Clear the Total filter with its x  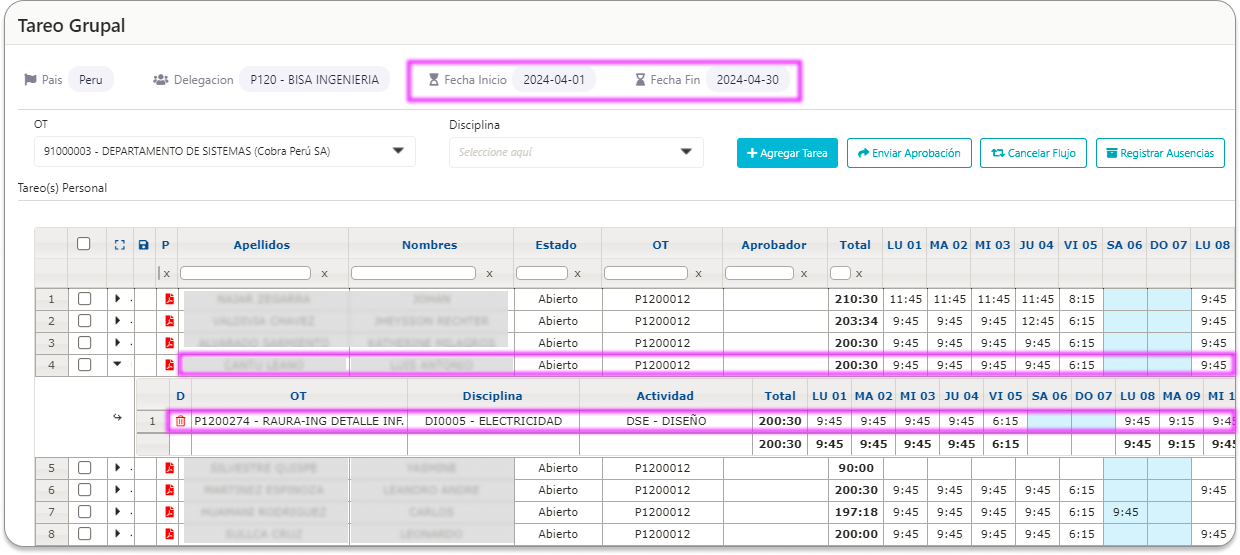coord(859,273)
